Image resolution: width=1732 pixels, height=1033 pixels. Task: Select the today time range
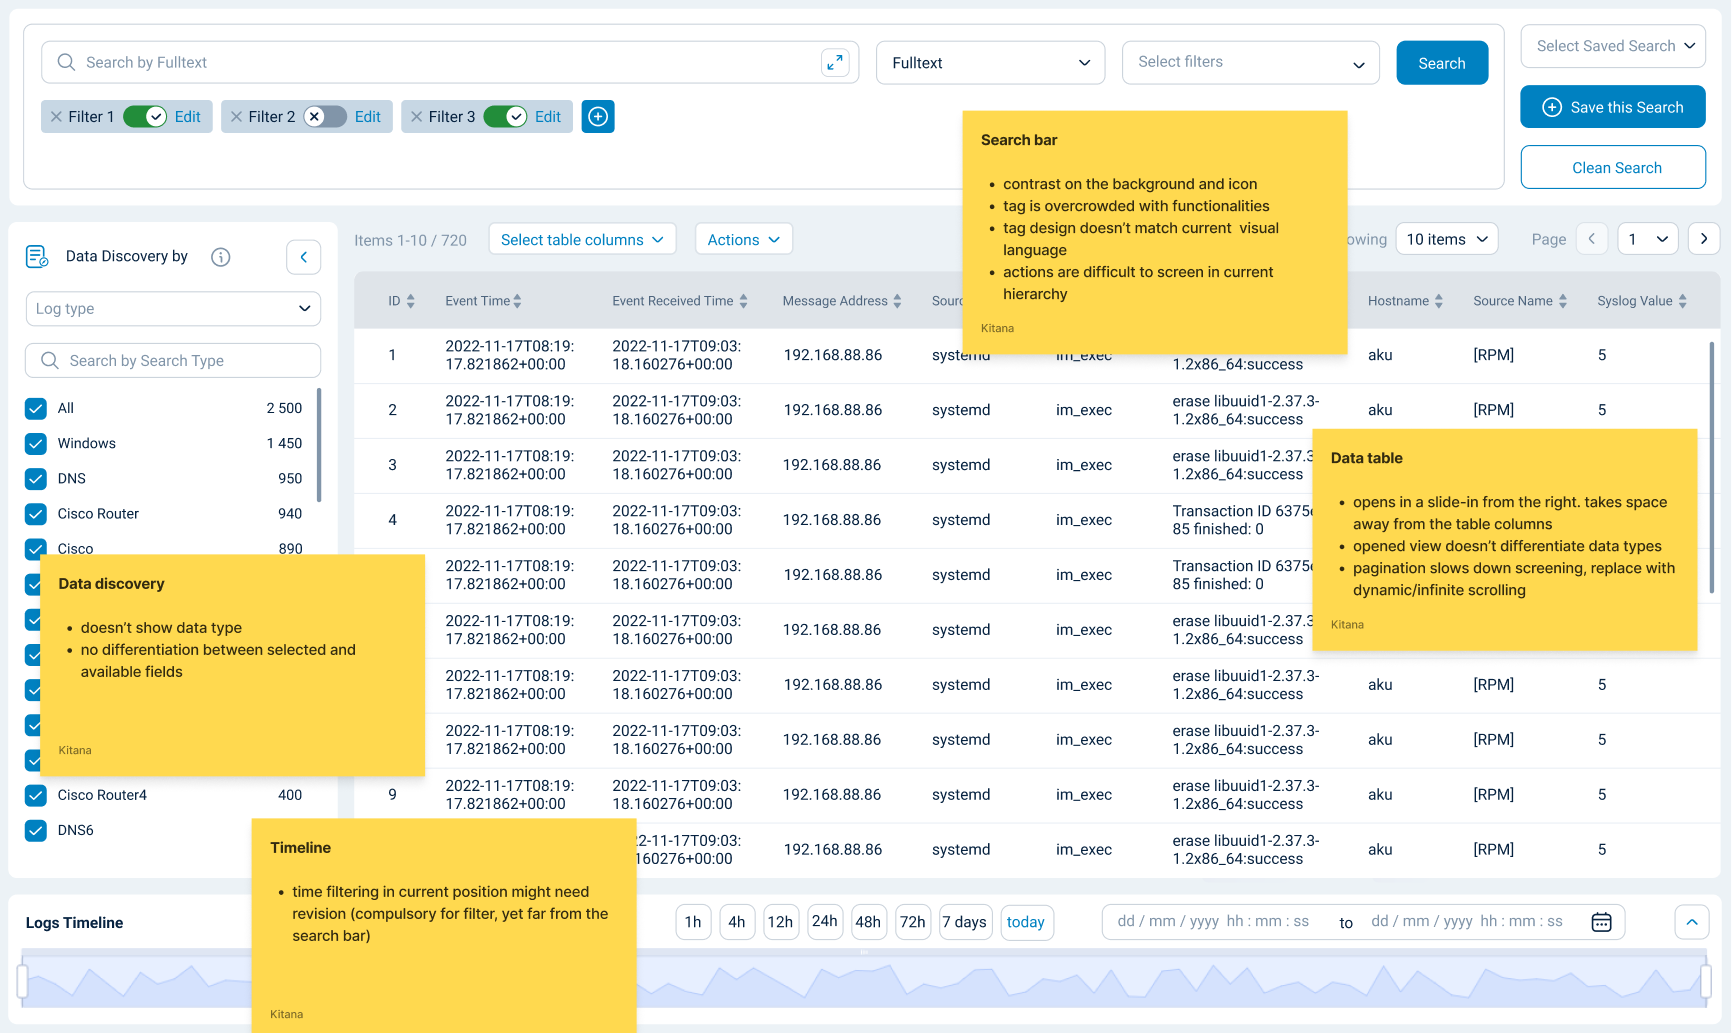(x=1026, y=922)
